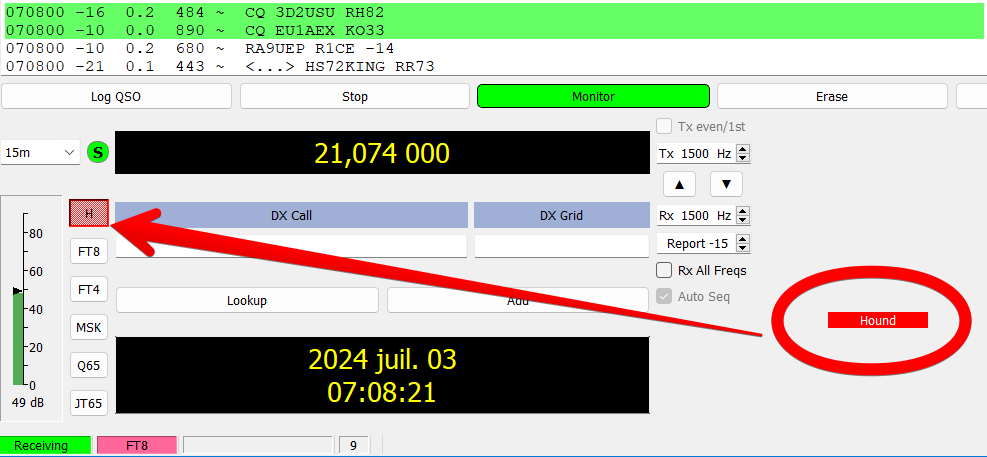Click the 2024 juil. 03 date clock display
This screenshot has width=987, height=457.
382,375
